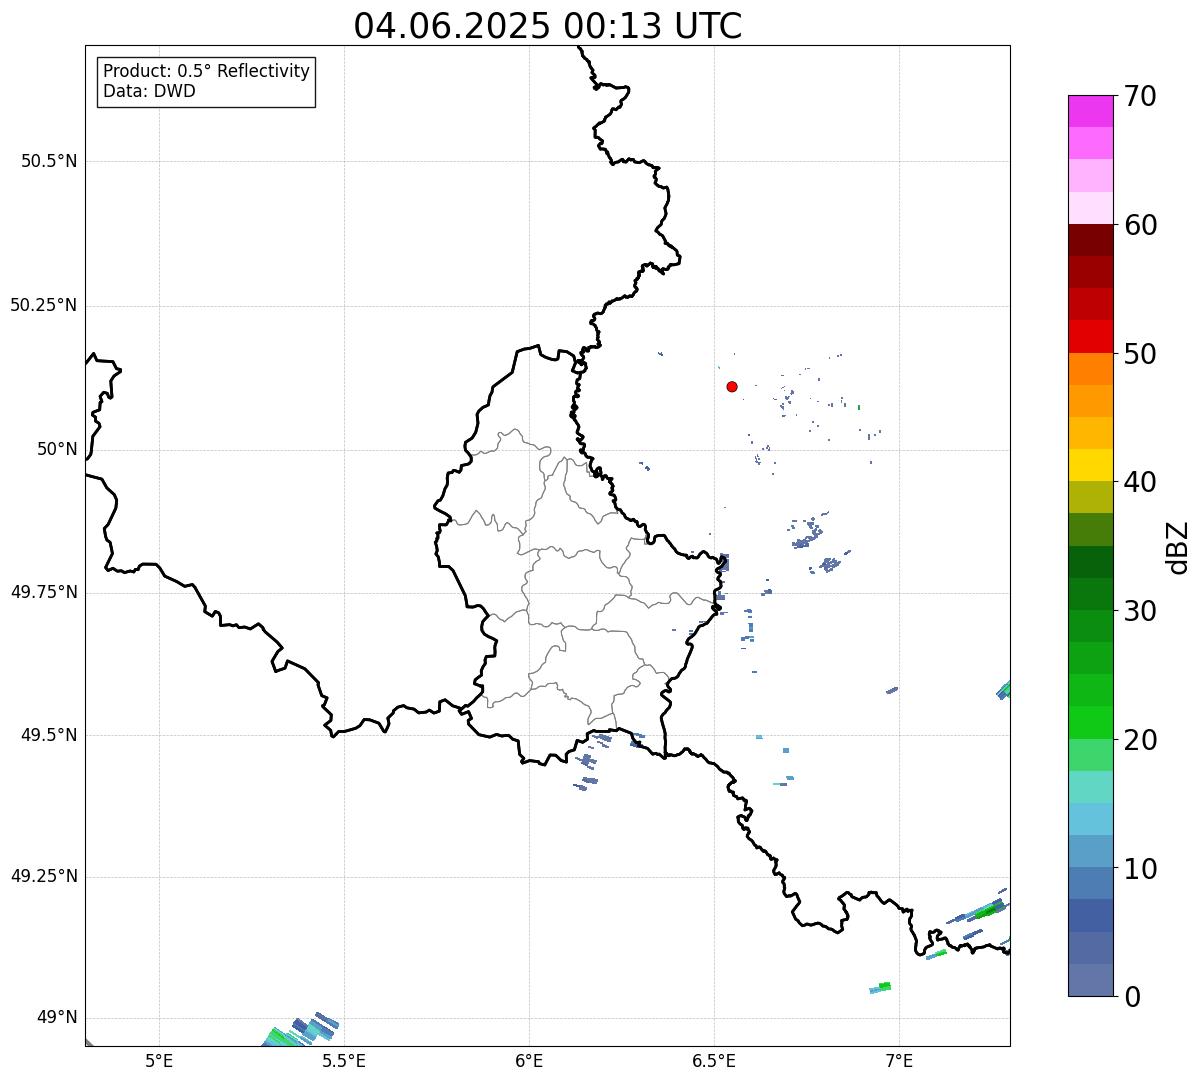Click the longitude label 5.5°E
Screen dimensions: 1202x1081
pos(344,1061)
